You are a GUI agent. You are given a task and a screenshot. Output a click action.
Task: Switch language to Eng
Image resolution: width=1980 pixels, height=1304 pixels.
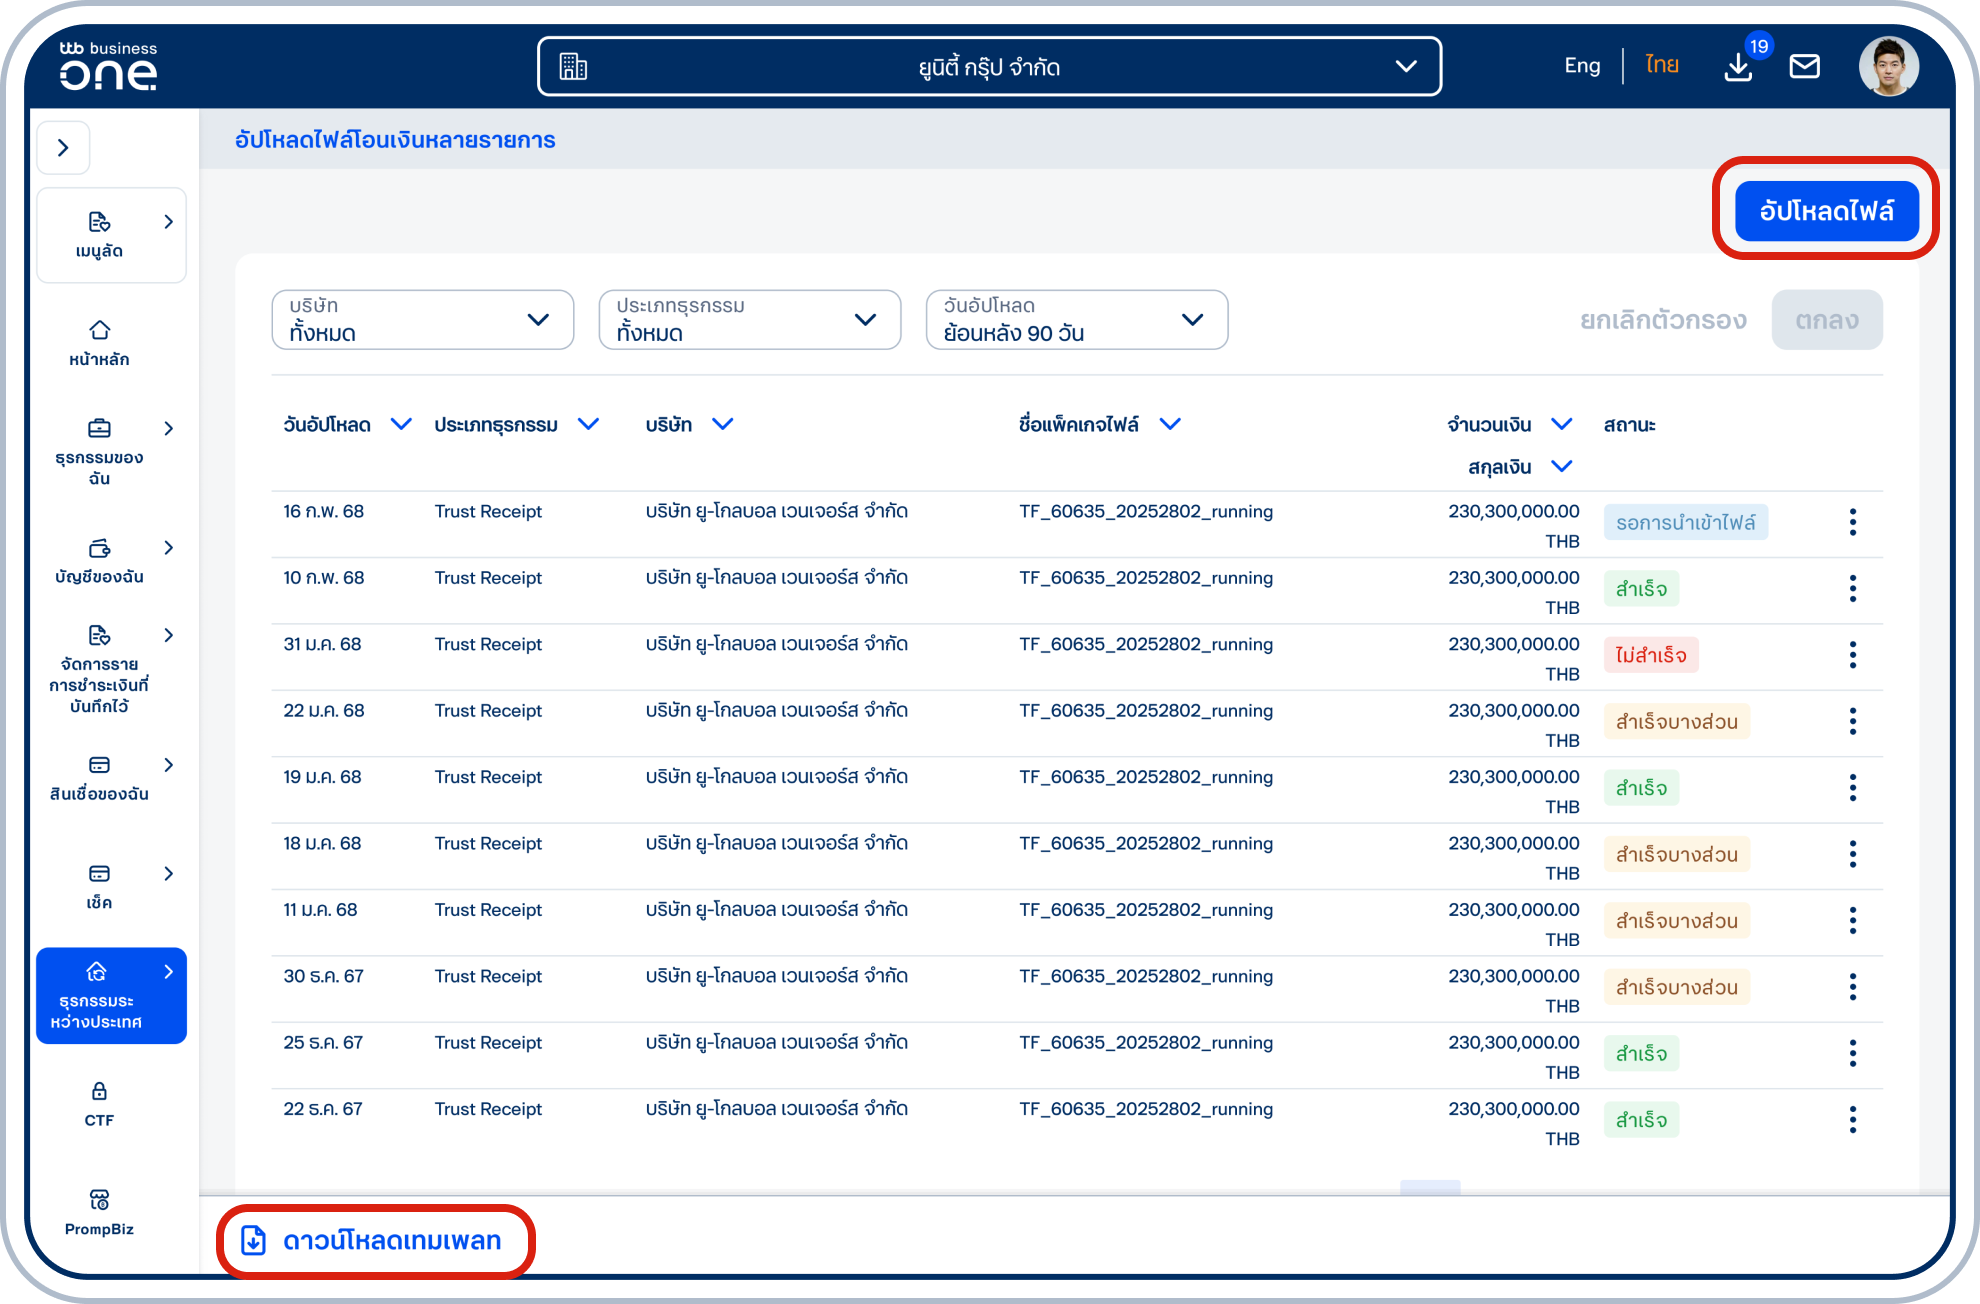tap(1581, 66)
